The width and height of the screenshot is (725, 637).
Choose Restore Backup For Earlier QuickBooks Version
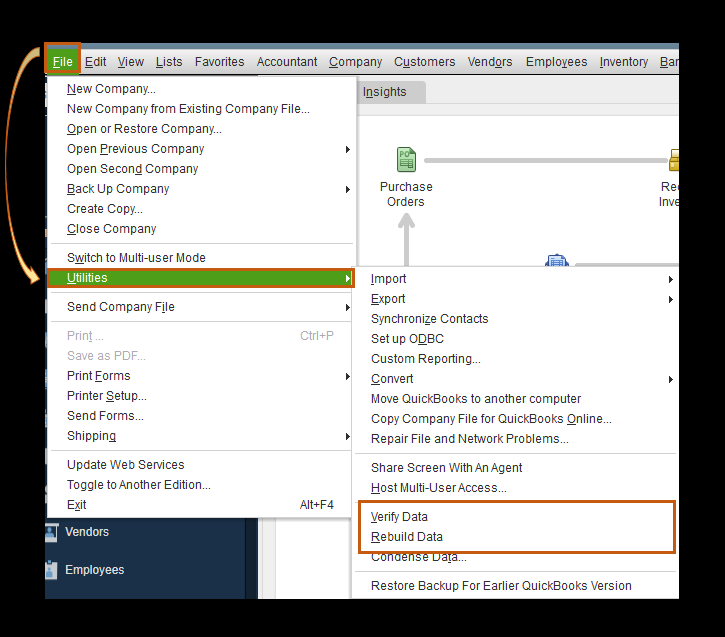(516, 586)
